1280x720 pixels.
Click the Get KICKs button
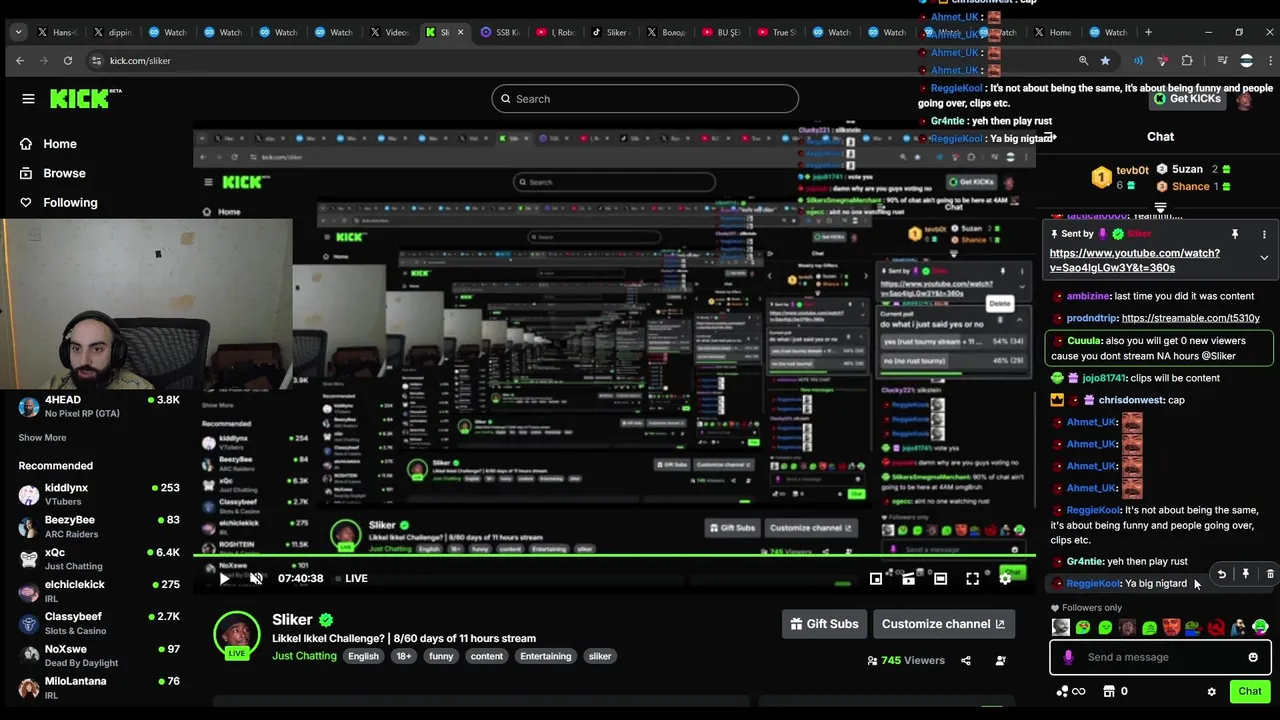(1186, 99)
